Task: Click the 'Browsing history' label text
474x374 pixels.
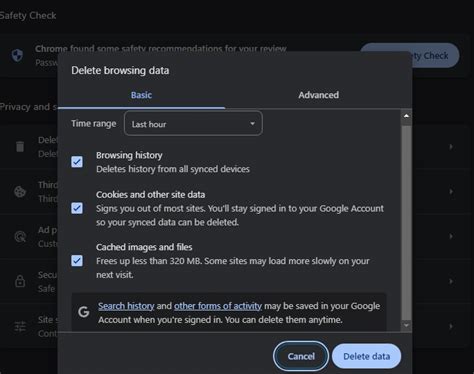Action: point(129,155)
